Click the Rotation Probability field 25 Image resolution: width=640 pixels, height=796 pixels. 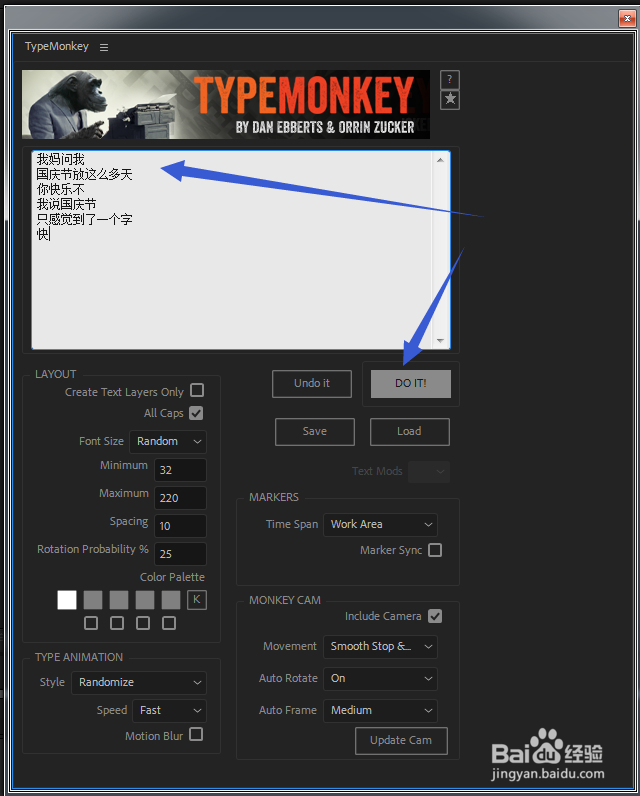[180, 554]
